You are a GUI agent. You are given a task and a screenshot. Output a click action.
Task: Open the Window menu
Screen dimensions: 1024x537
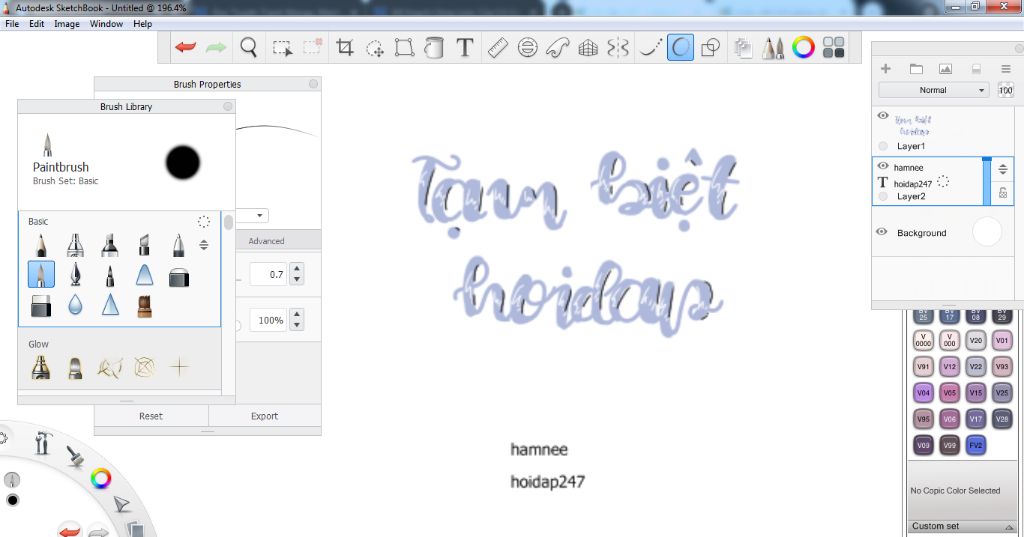coord(106,24)
